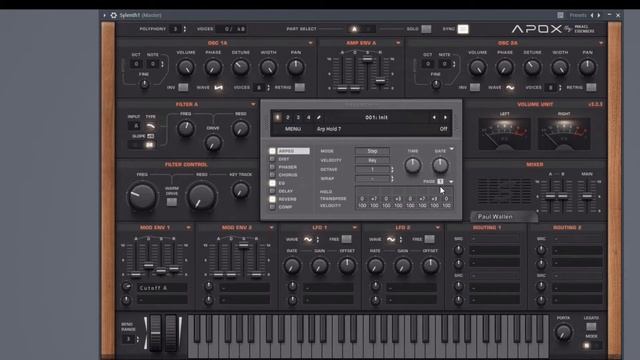
Task: Click the 001: Init preset name
Action: pos(376,118)
